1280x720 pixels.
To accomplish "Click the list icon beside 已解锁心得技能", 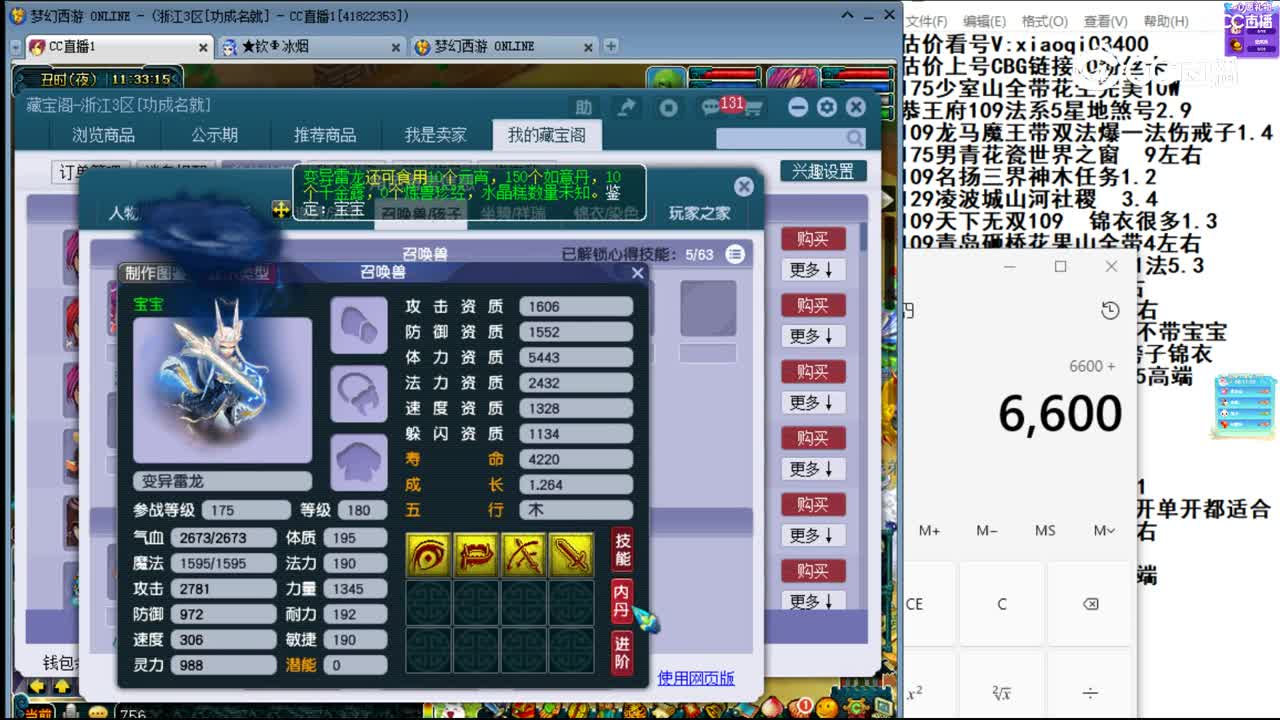I will (x=735, y=254).
